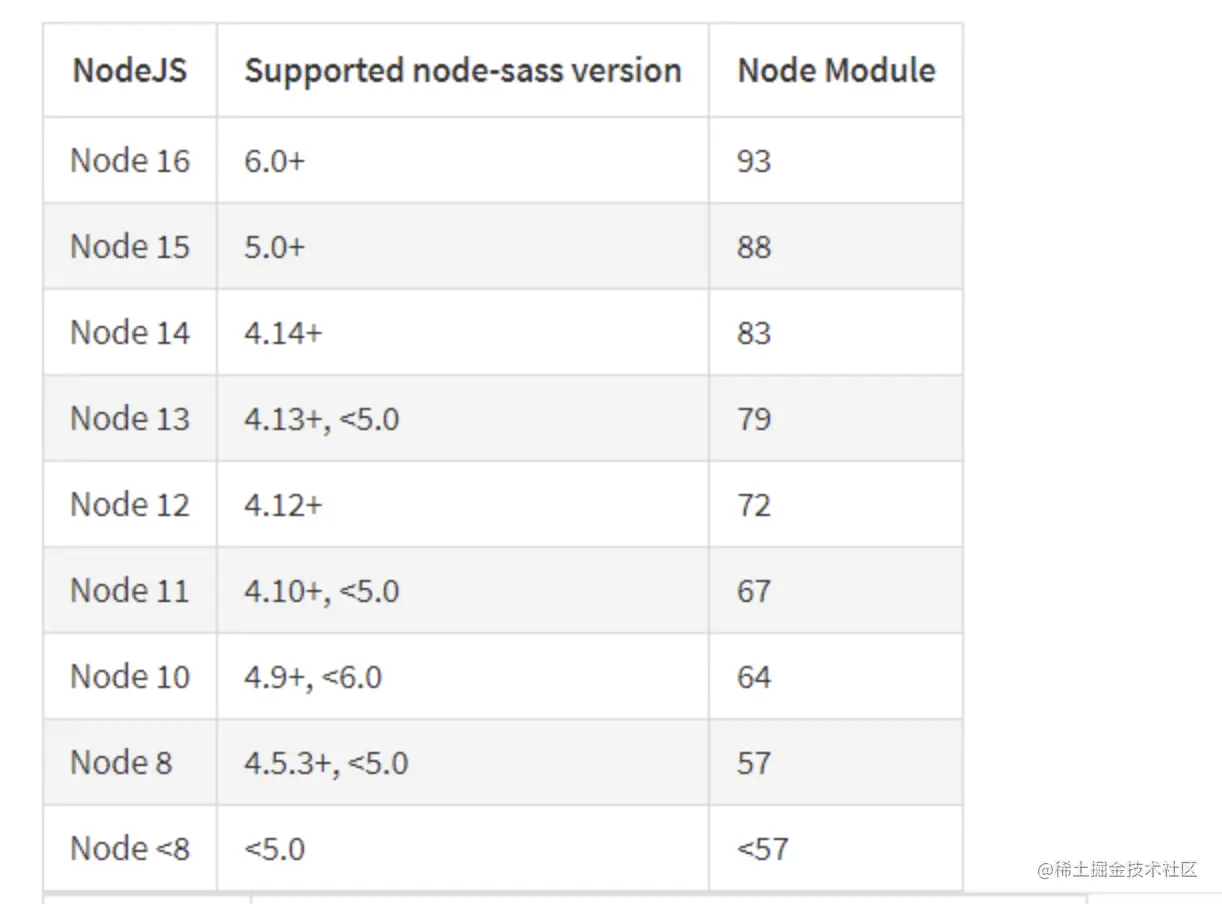This screenshot has width=1222, height=904.
Task: Select the 4.14+ version cell
Action: 283,333
